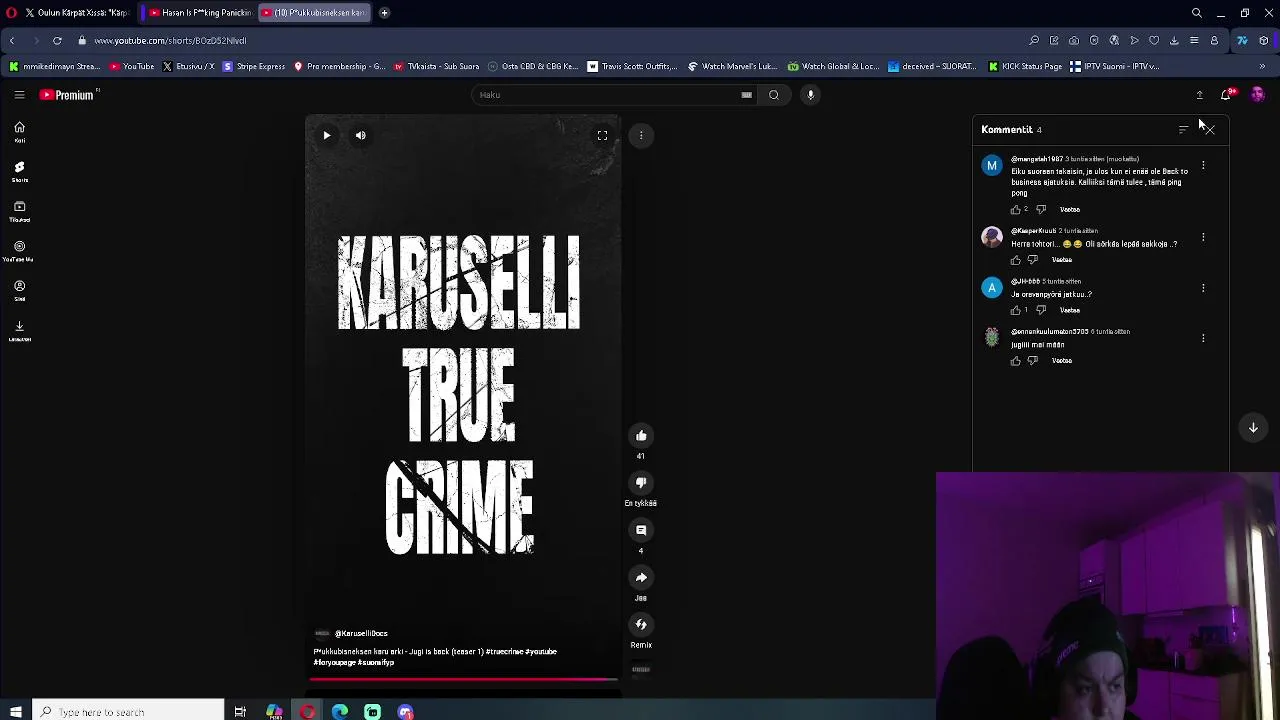The width and height of the screenshot is (1280, 720).
Task: Like the @JH-666 comment
Action: point(1016,310)
